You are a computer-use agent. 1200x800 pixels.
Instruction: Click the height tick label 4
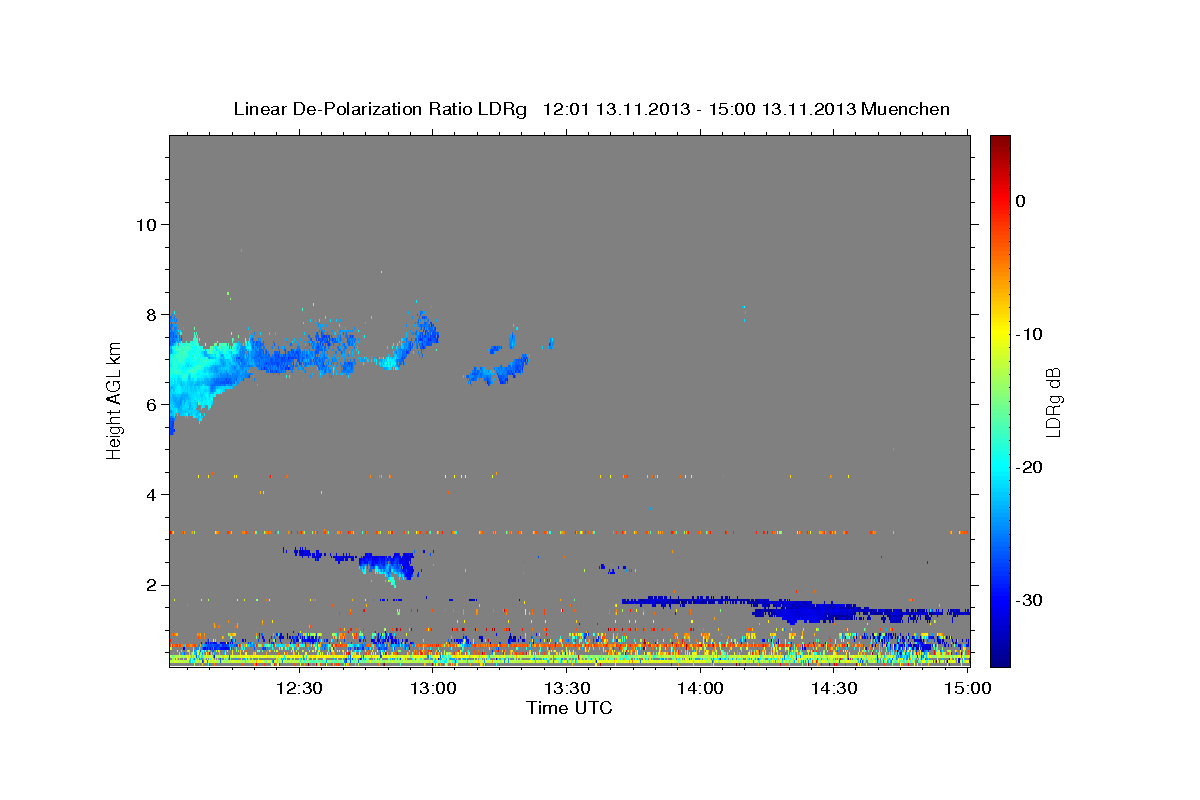tap(150, 495)
